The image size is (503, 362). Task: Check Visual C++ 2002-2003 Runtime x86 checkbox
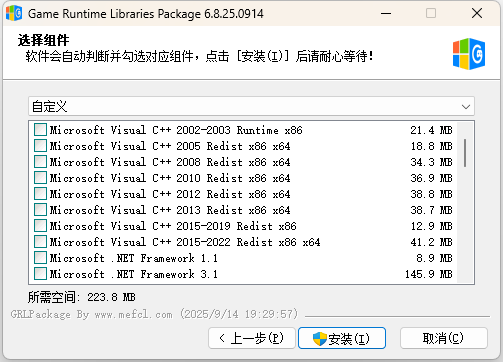(40, 129)
